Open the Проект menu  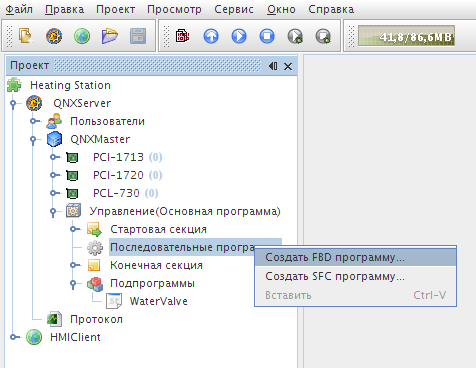click(115, 9)
